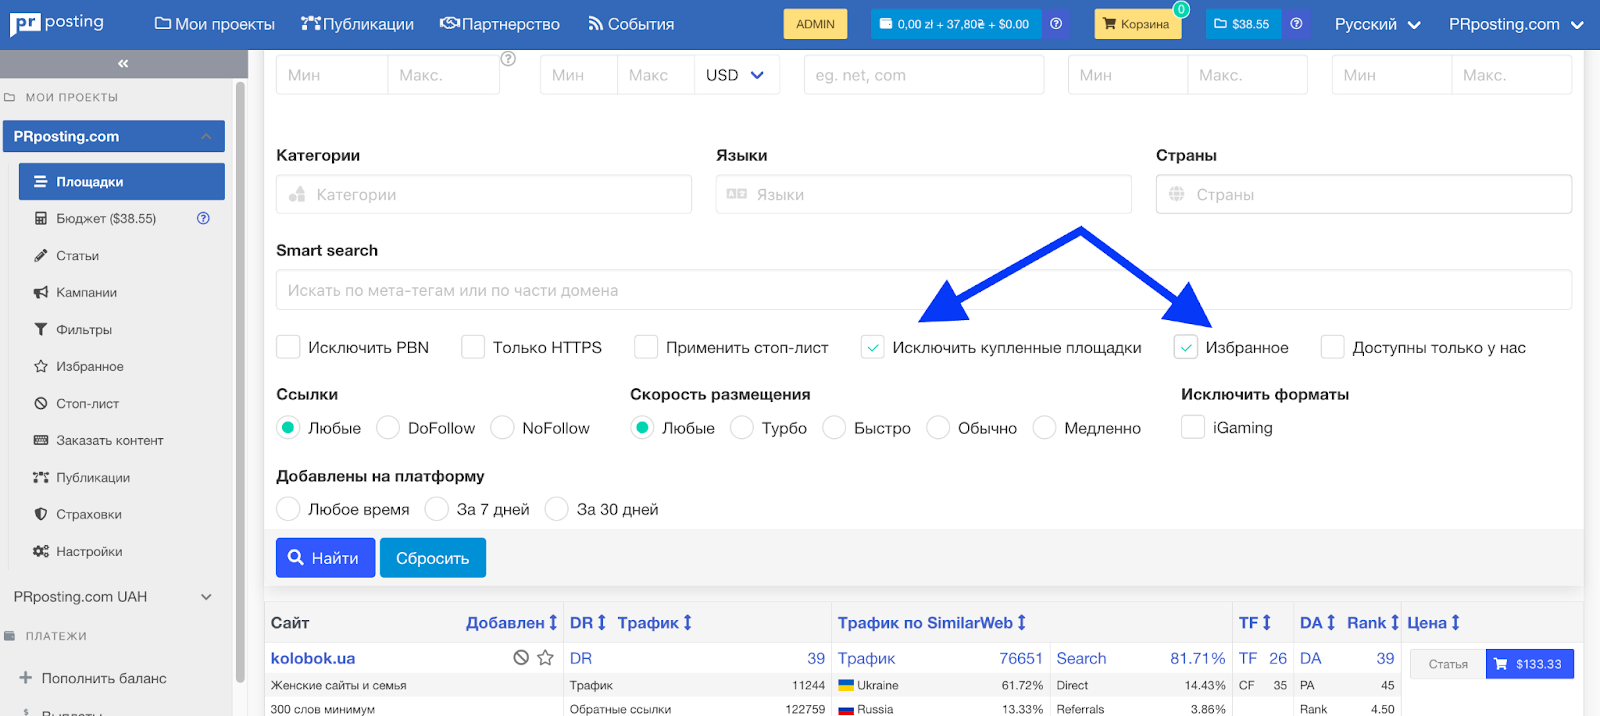
Task: Select Площадки sidebar item
Action: [x=122, y=181]
